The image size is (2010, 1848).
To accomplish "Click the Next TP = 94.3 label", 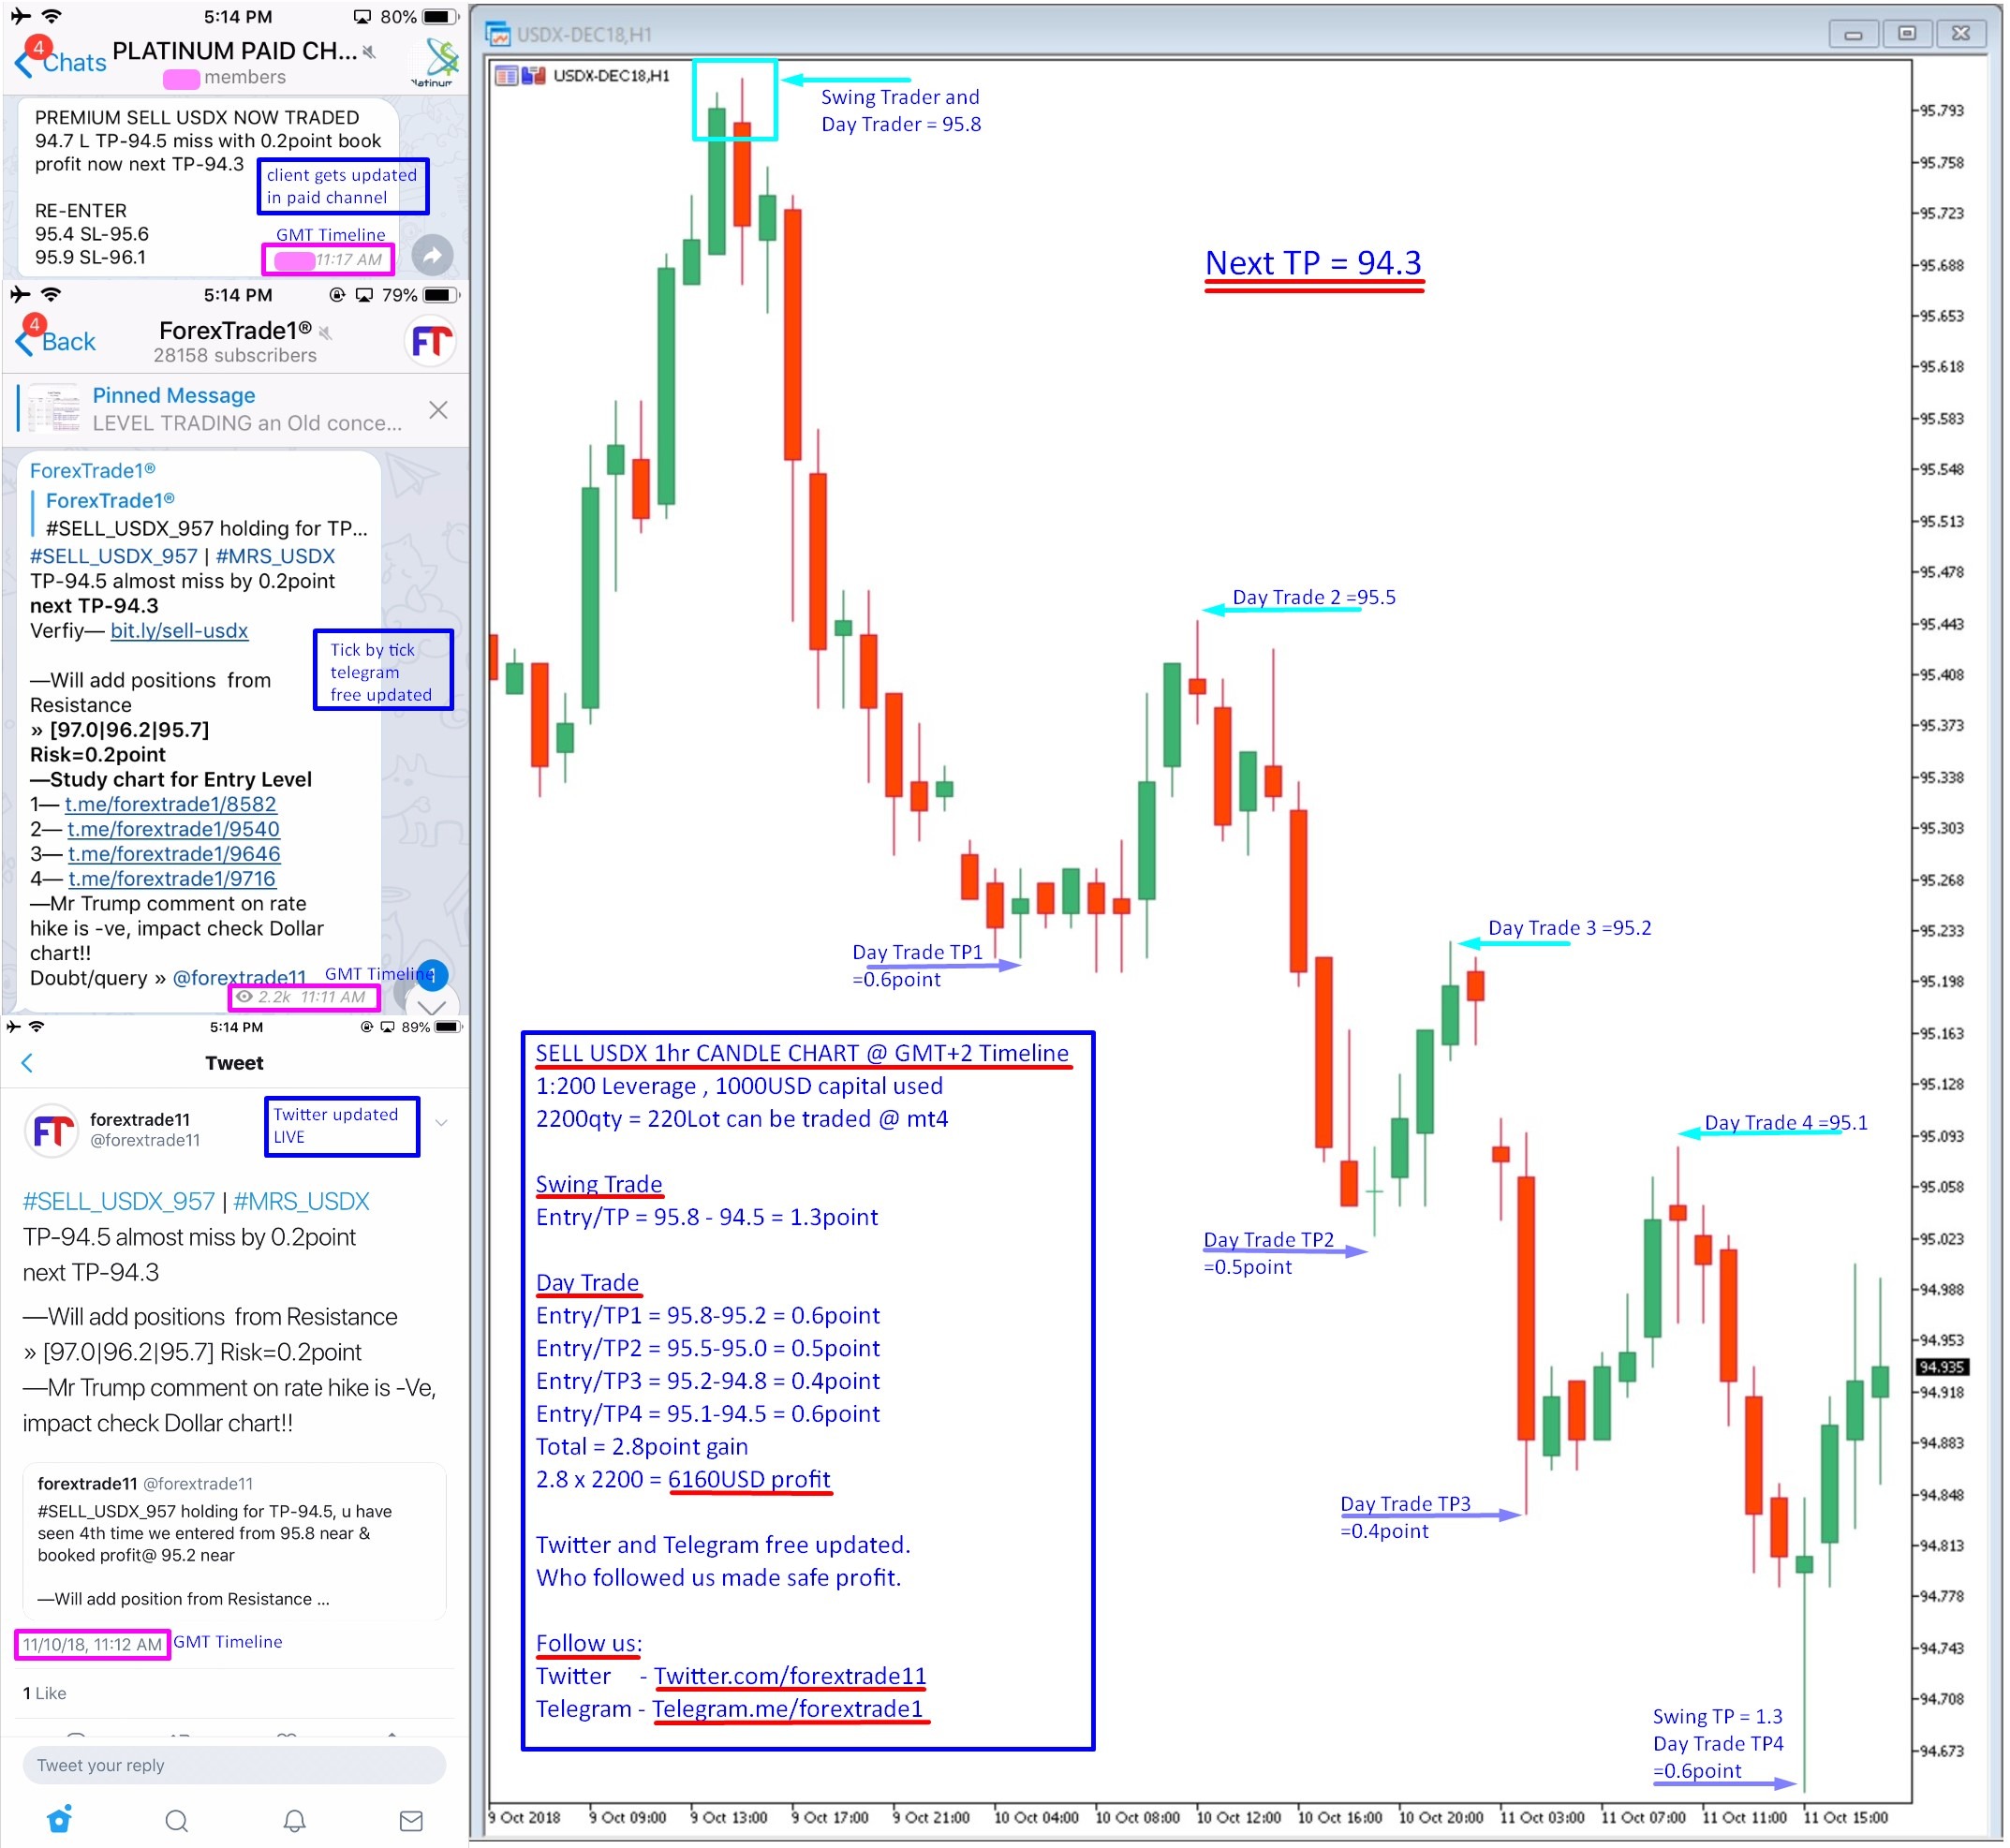I will point(1313,263).
